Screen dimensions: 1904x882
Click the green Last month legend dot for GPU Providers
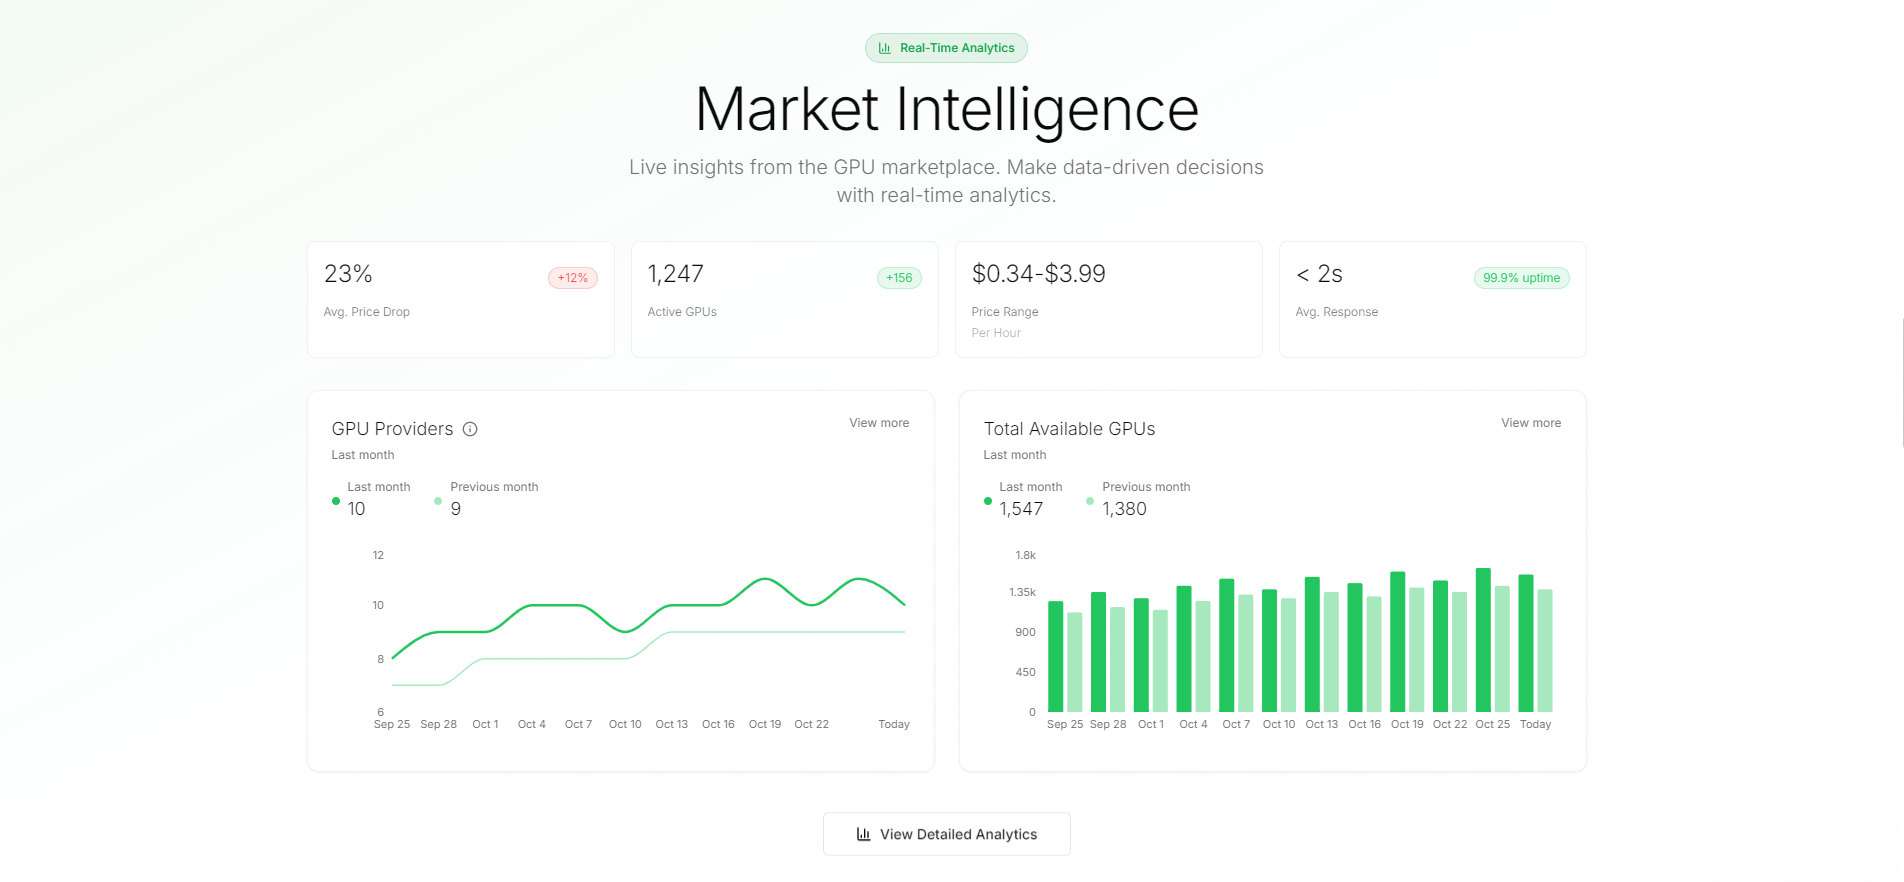coord(335,502)
